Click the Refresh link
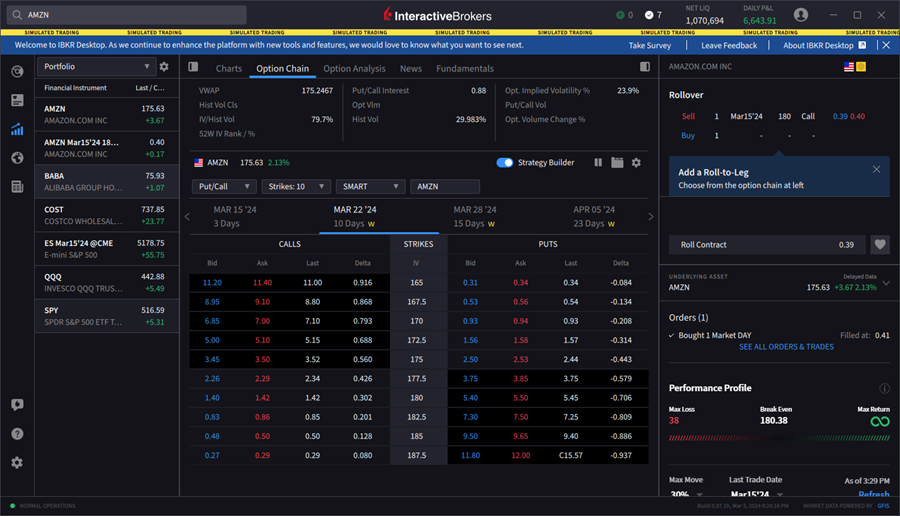900x516 pixels. pos(874,493)
